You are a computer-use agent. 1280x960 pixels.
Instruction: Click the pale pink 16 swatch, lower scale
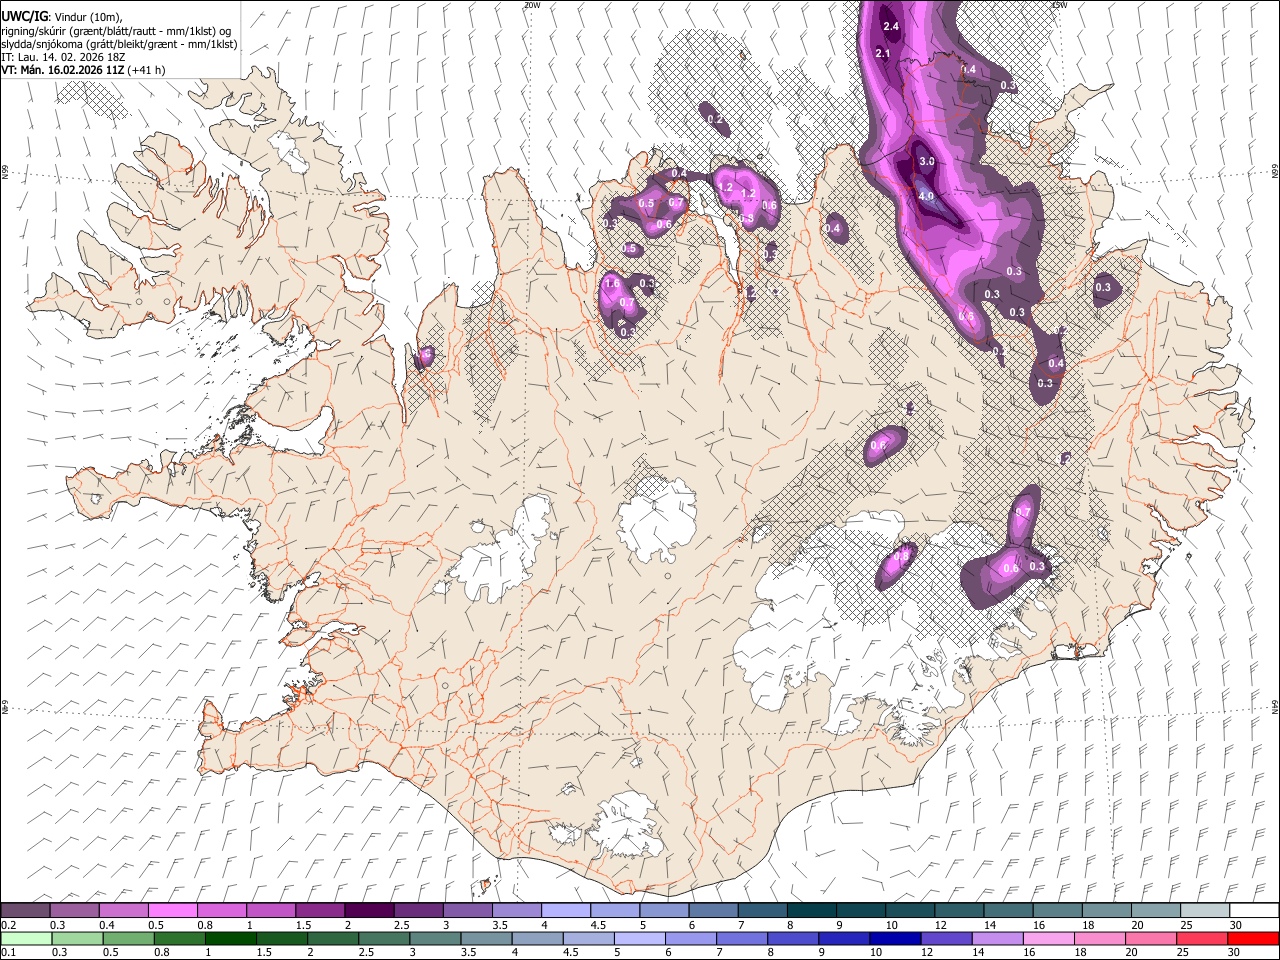point(1048,938)
